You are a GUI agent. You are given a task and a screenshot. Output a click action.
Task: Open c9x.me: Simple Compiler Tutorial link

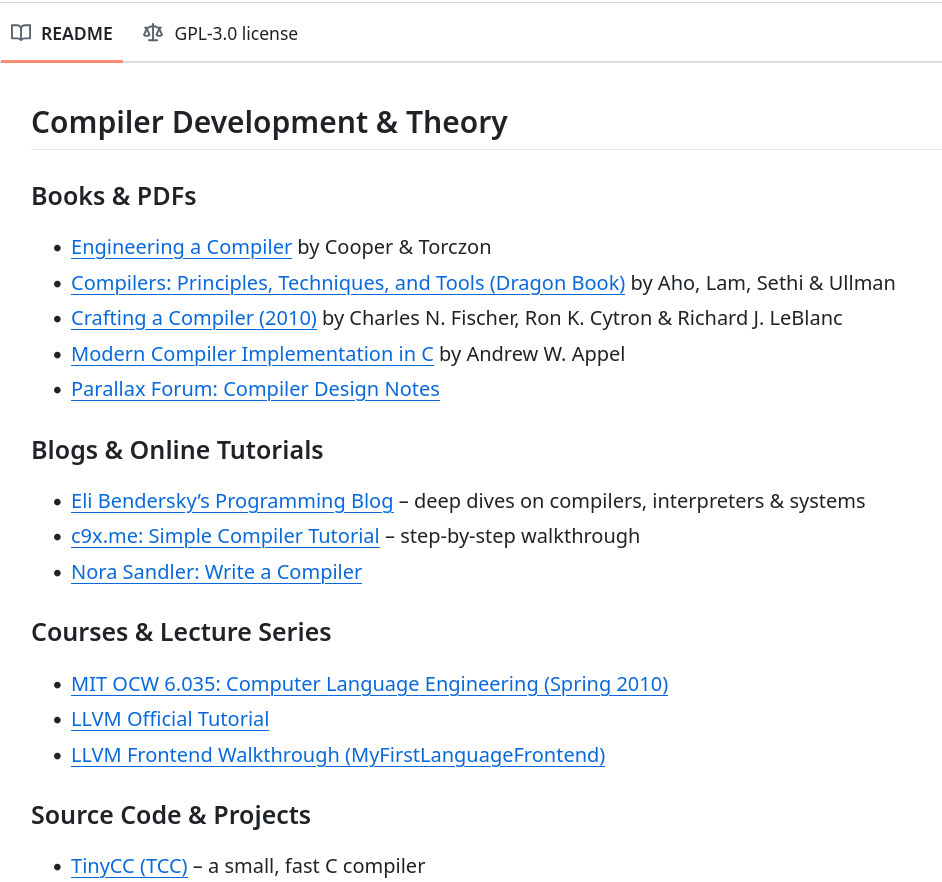coord(225,536)
